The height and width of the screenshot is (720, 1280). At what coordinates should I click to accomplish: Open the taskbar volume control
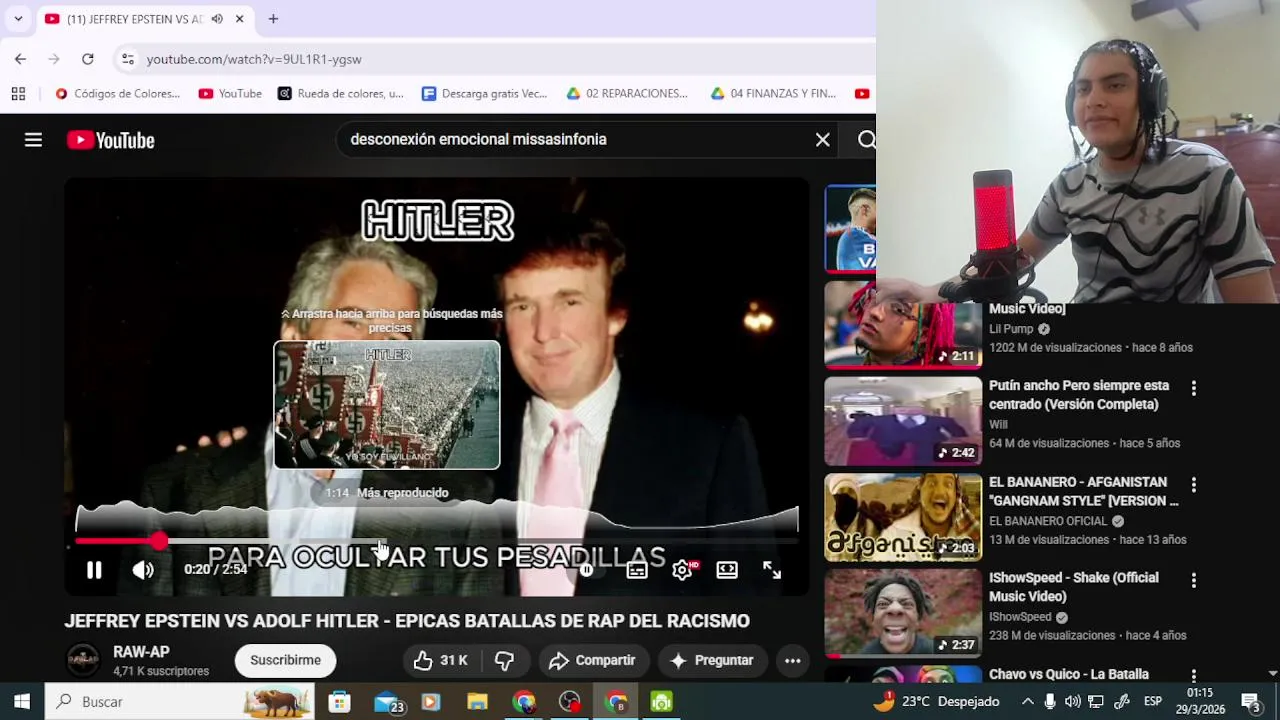1072,702
